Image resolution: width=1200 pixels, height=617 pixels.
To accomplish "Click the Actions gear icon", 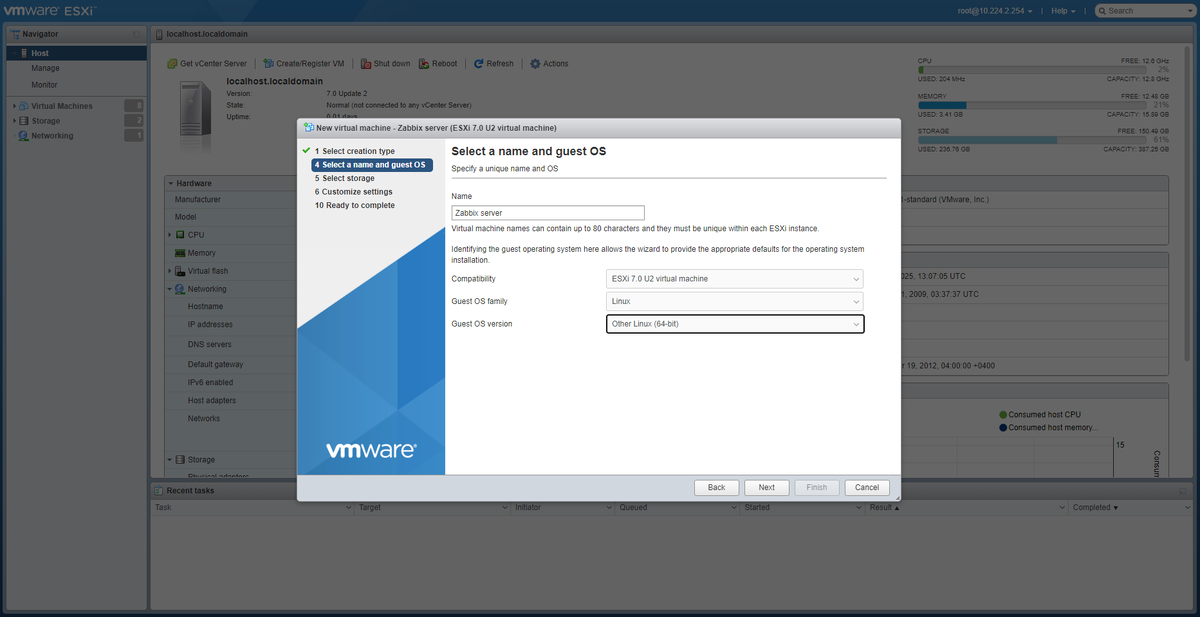I will point(535,63).
